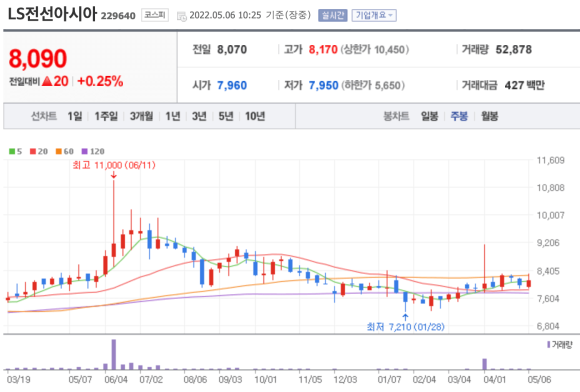Select the 1년 line chart tab
The image size is (580, 392).
pyautogui.click(x=172, y=116)
